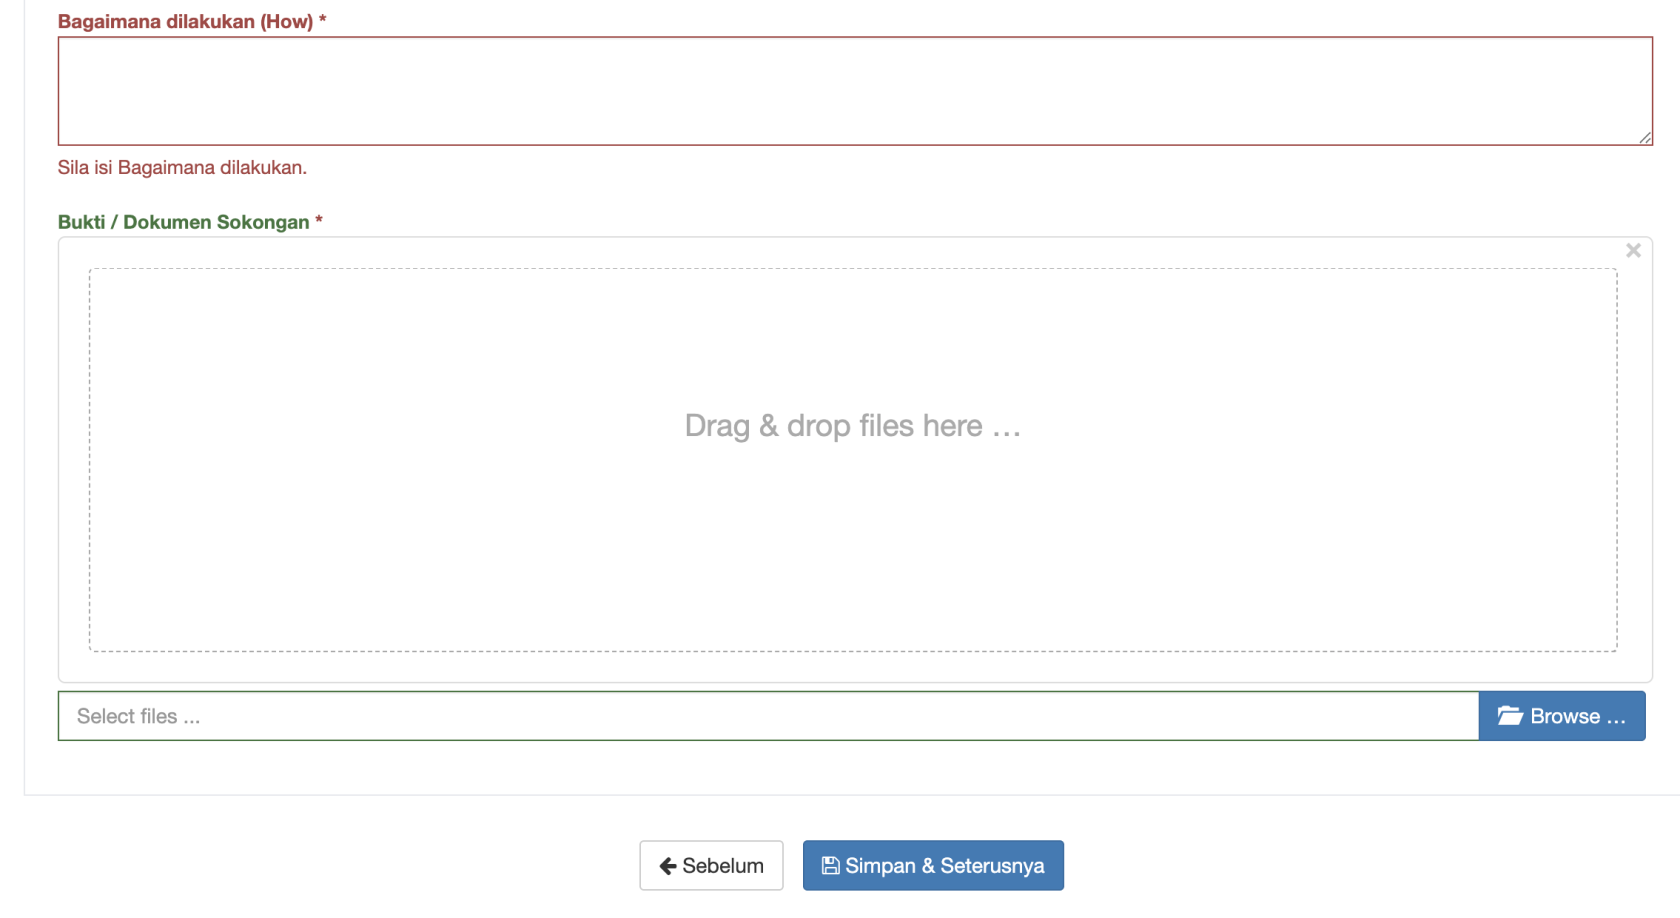Remove files using the X icon in preview
The height and width of the screenshot is (918, 1680).
(x=1633, y=250)
